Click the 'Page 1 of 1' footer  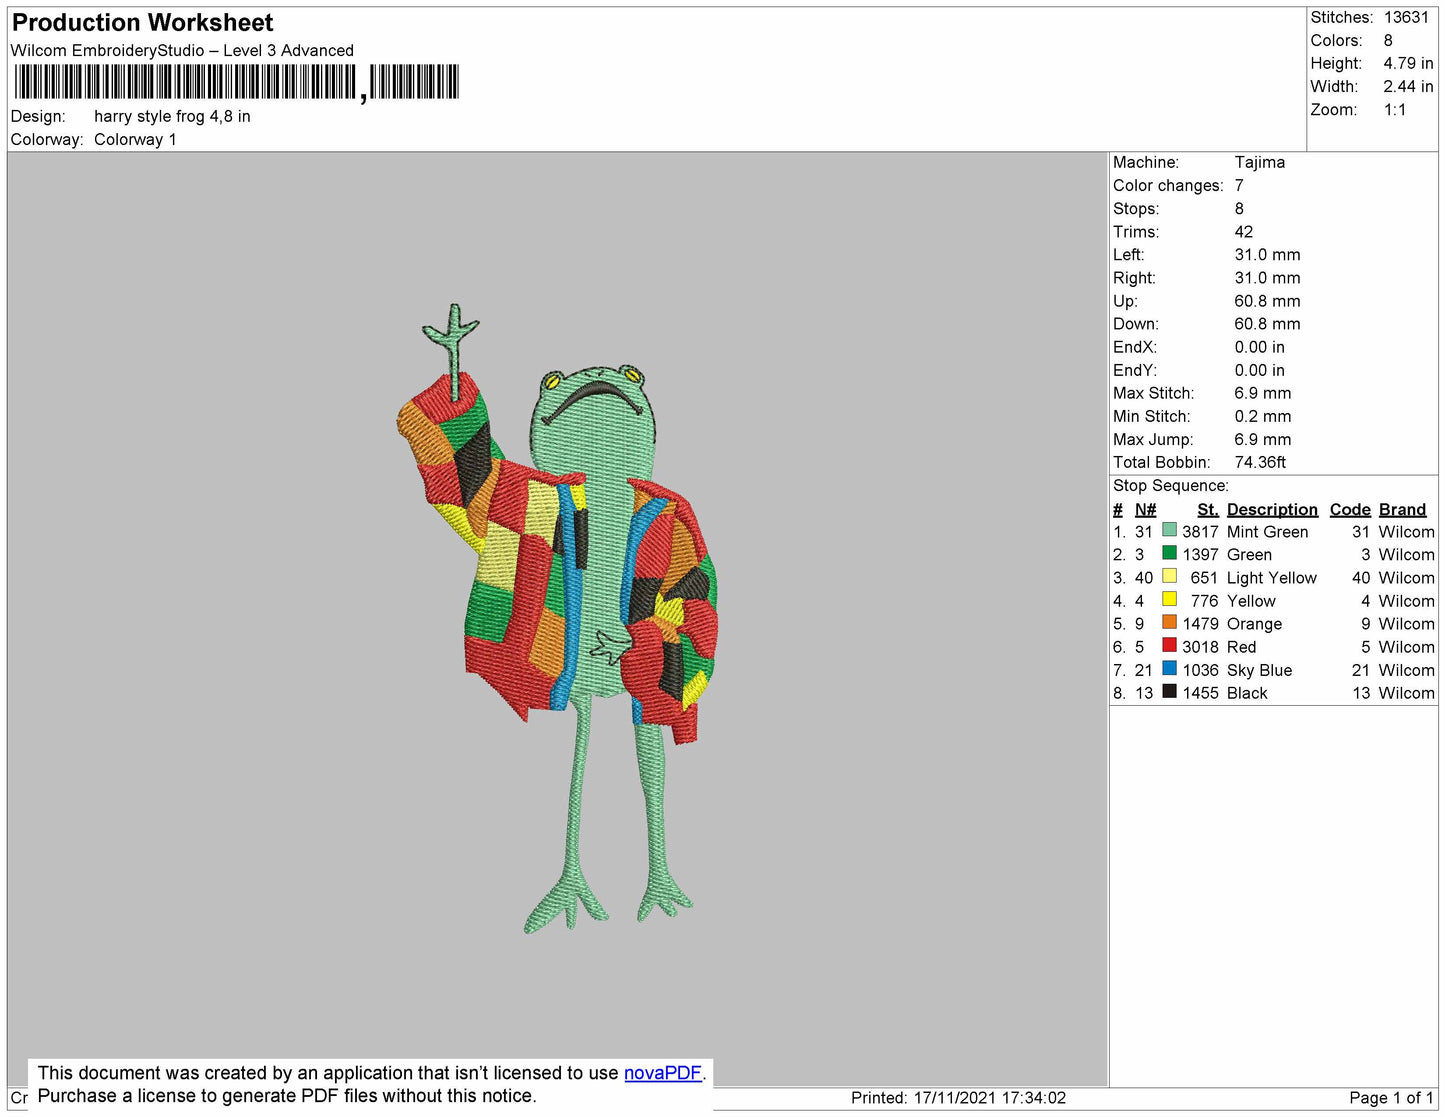[x=1391, y=1098]
